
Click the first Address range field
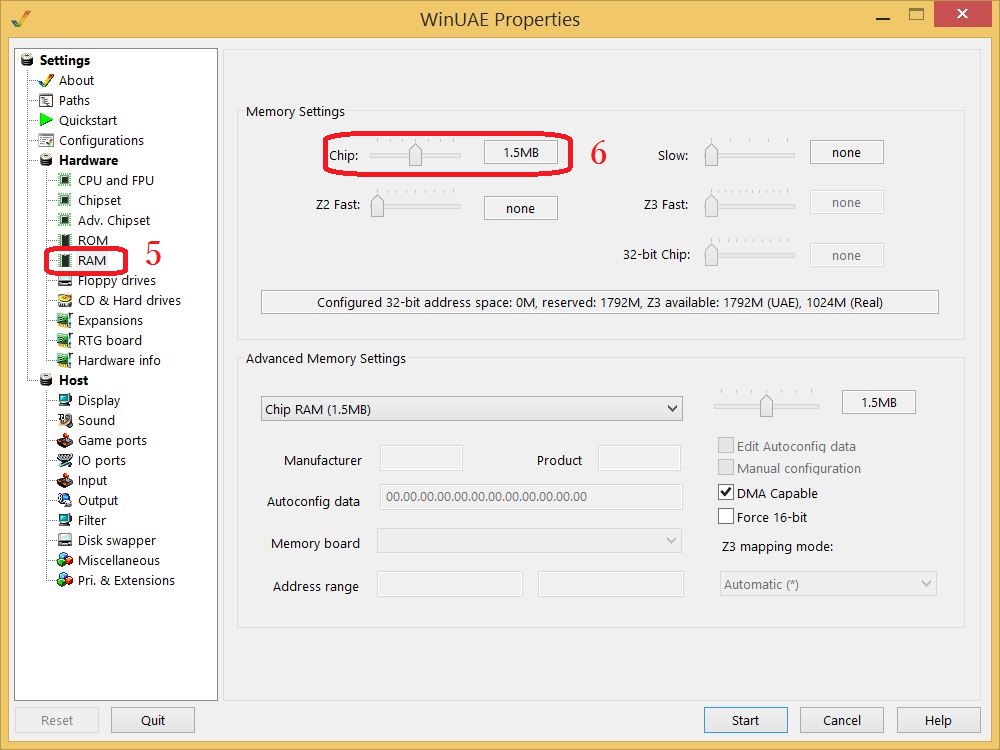450,584
